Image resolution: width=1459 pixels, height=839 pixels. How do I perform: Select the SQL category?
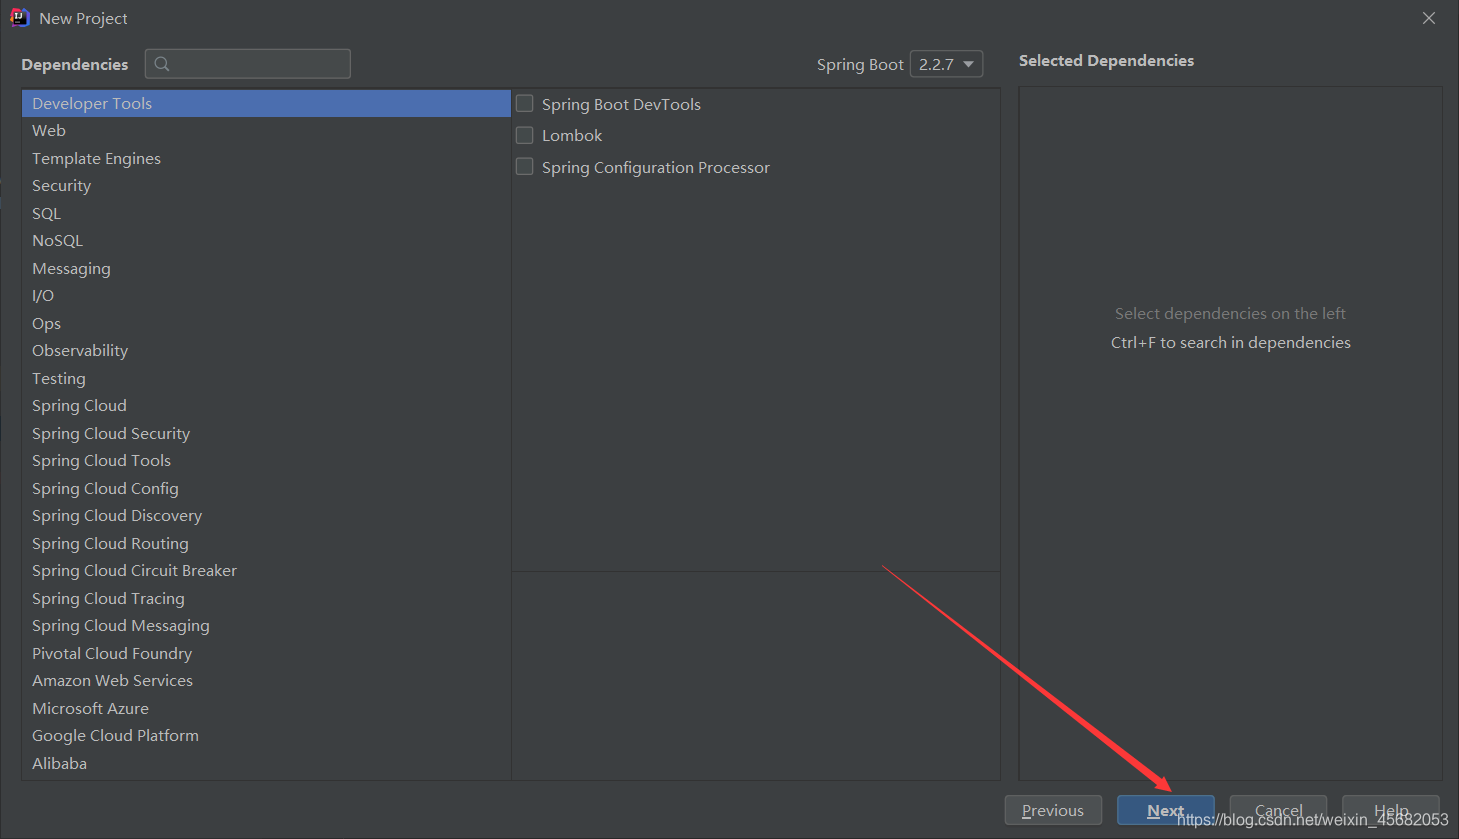click(266, 213)
